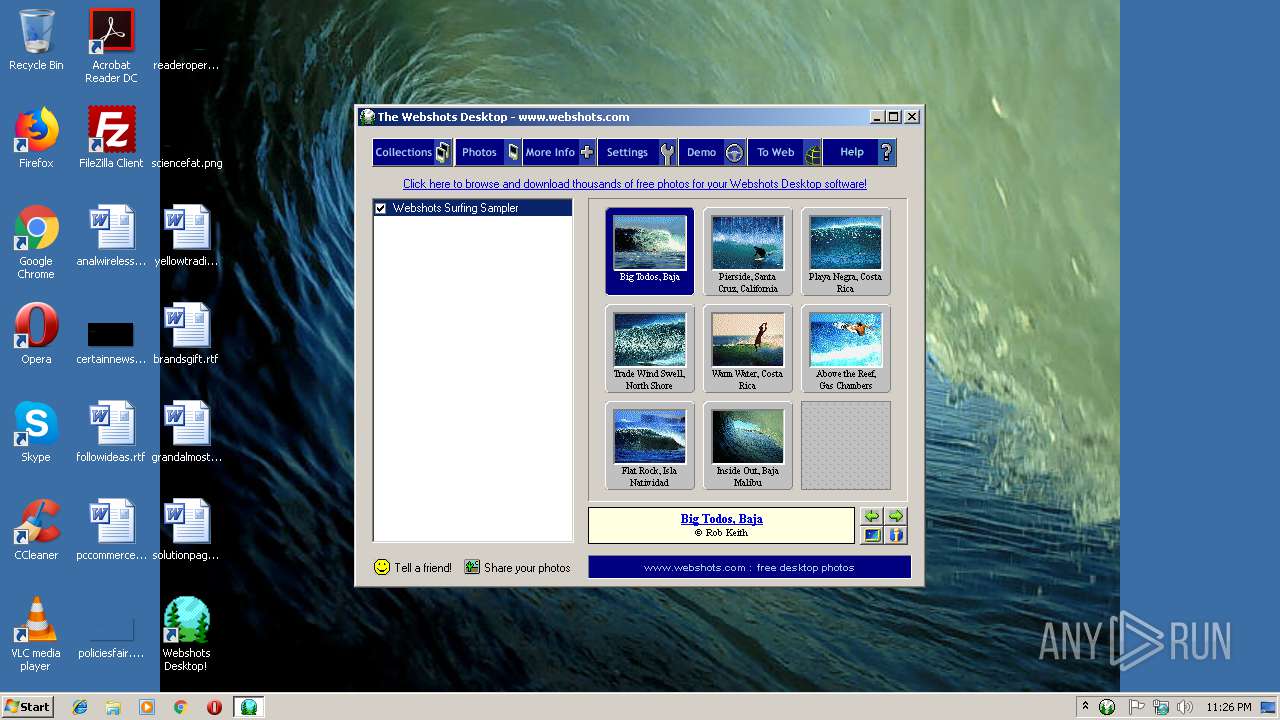Click the 11:26 PM taskbar clock
The width and height of the screenshot is (1280, 720).
tap(1228, 707)
